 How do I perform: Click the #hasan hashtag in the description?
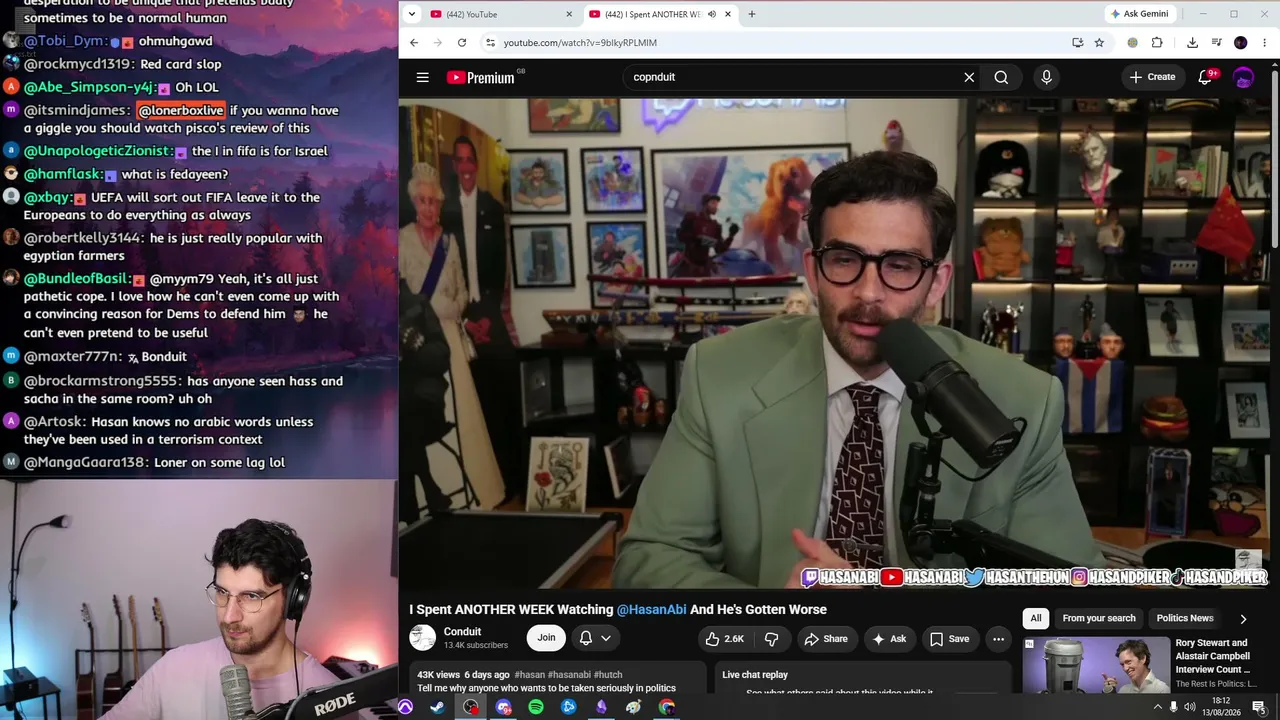(x=530, y=675)
